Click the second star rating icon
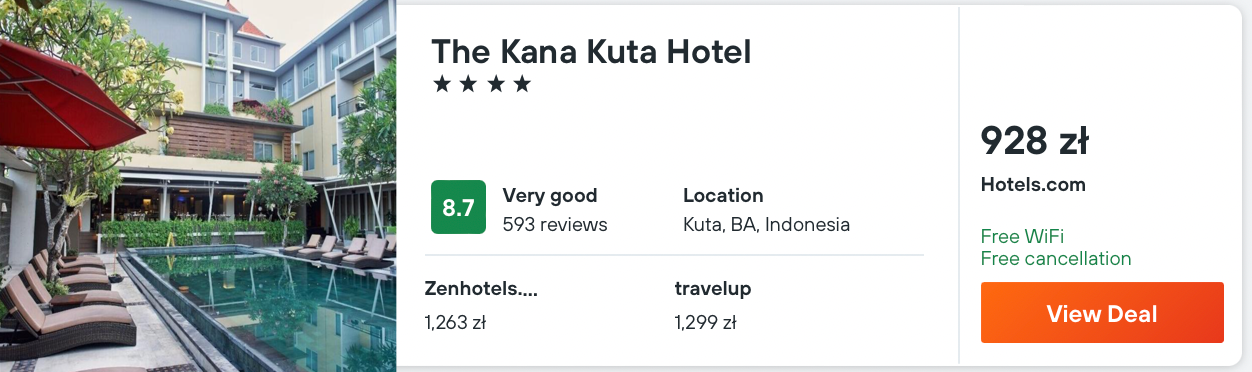Screen dimensions: 1252x372 click(x=468, y=84)
